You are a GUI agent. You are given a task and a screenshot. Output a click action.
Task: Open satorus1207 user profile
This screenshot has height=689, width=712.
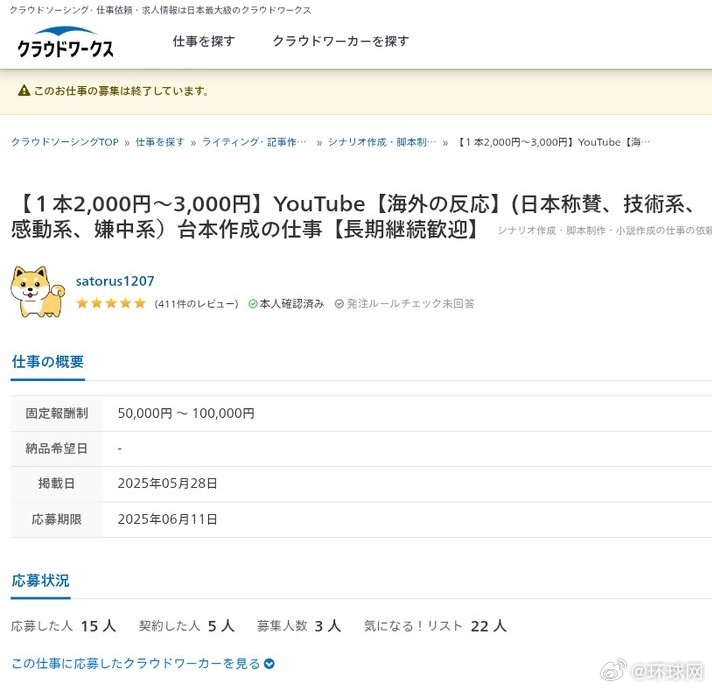(115, 281)
